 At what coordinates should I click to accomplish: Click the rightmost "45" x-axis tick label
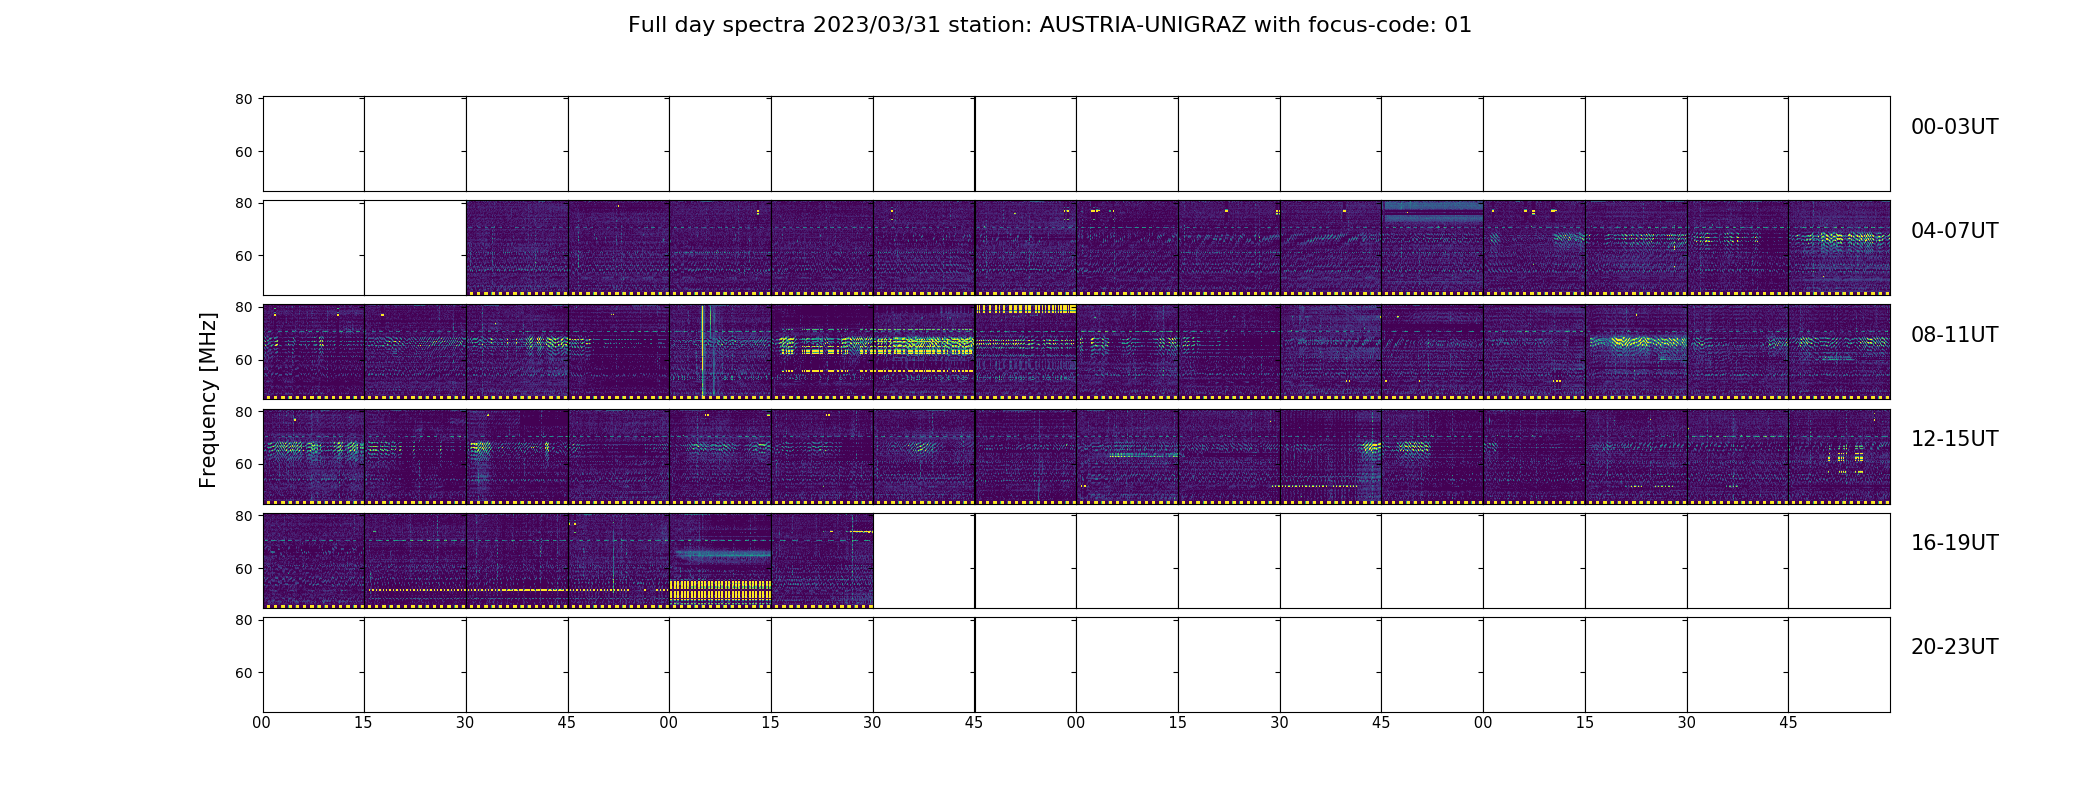tap(1788, 723)
